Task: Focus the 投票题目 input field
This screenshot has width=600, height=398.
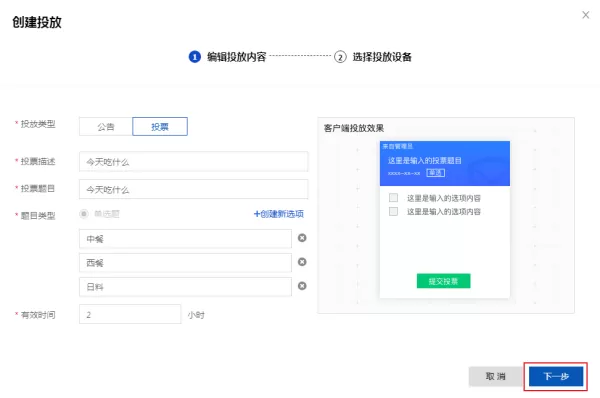Action: [193, 189]
